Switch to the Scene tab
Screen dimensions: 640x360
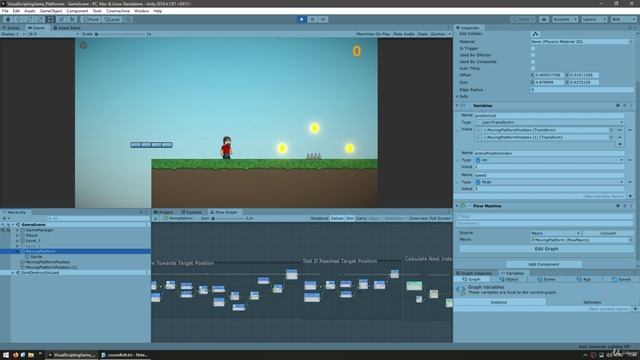tap(12, 28)
